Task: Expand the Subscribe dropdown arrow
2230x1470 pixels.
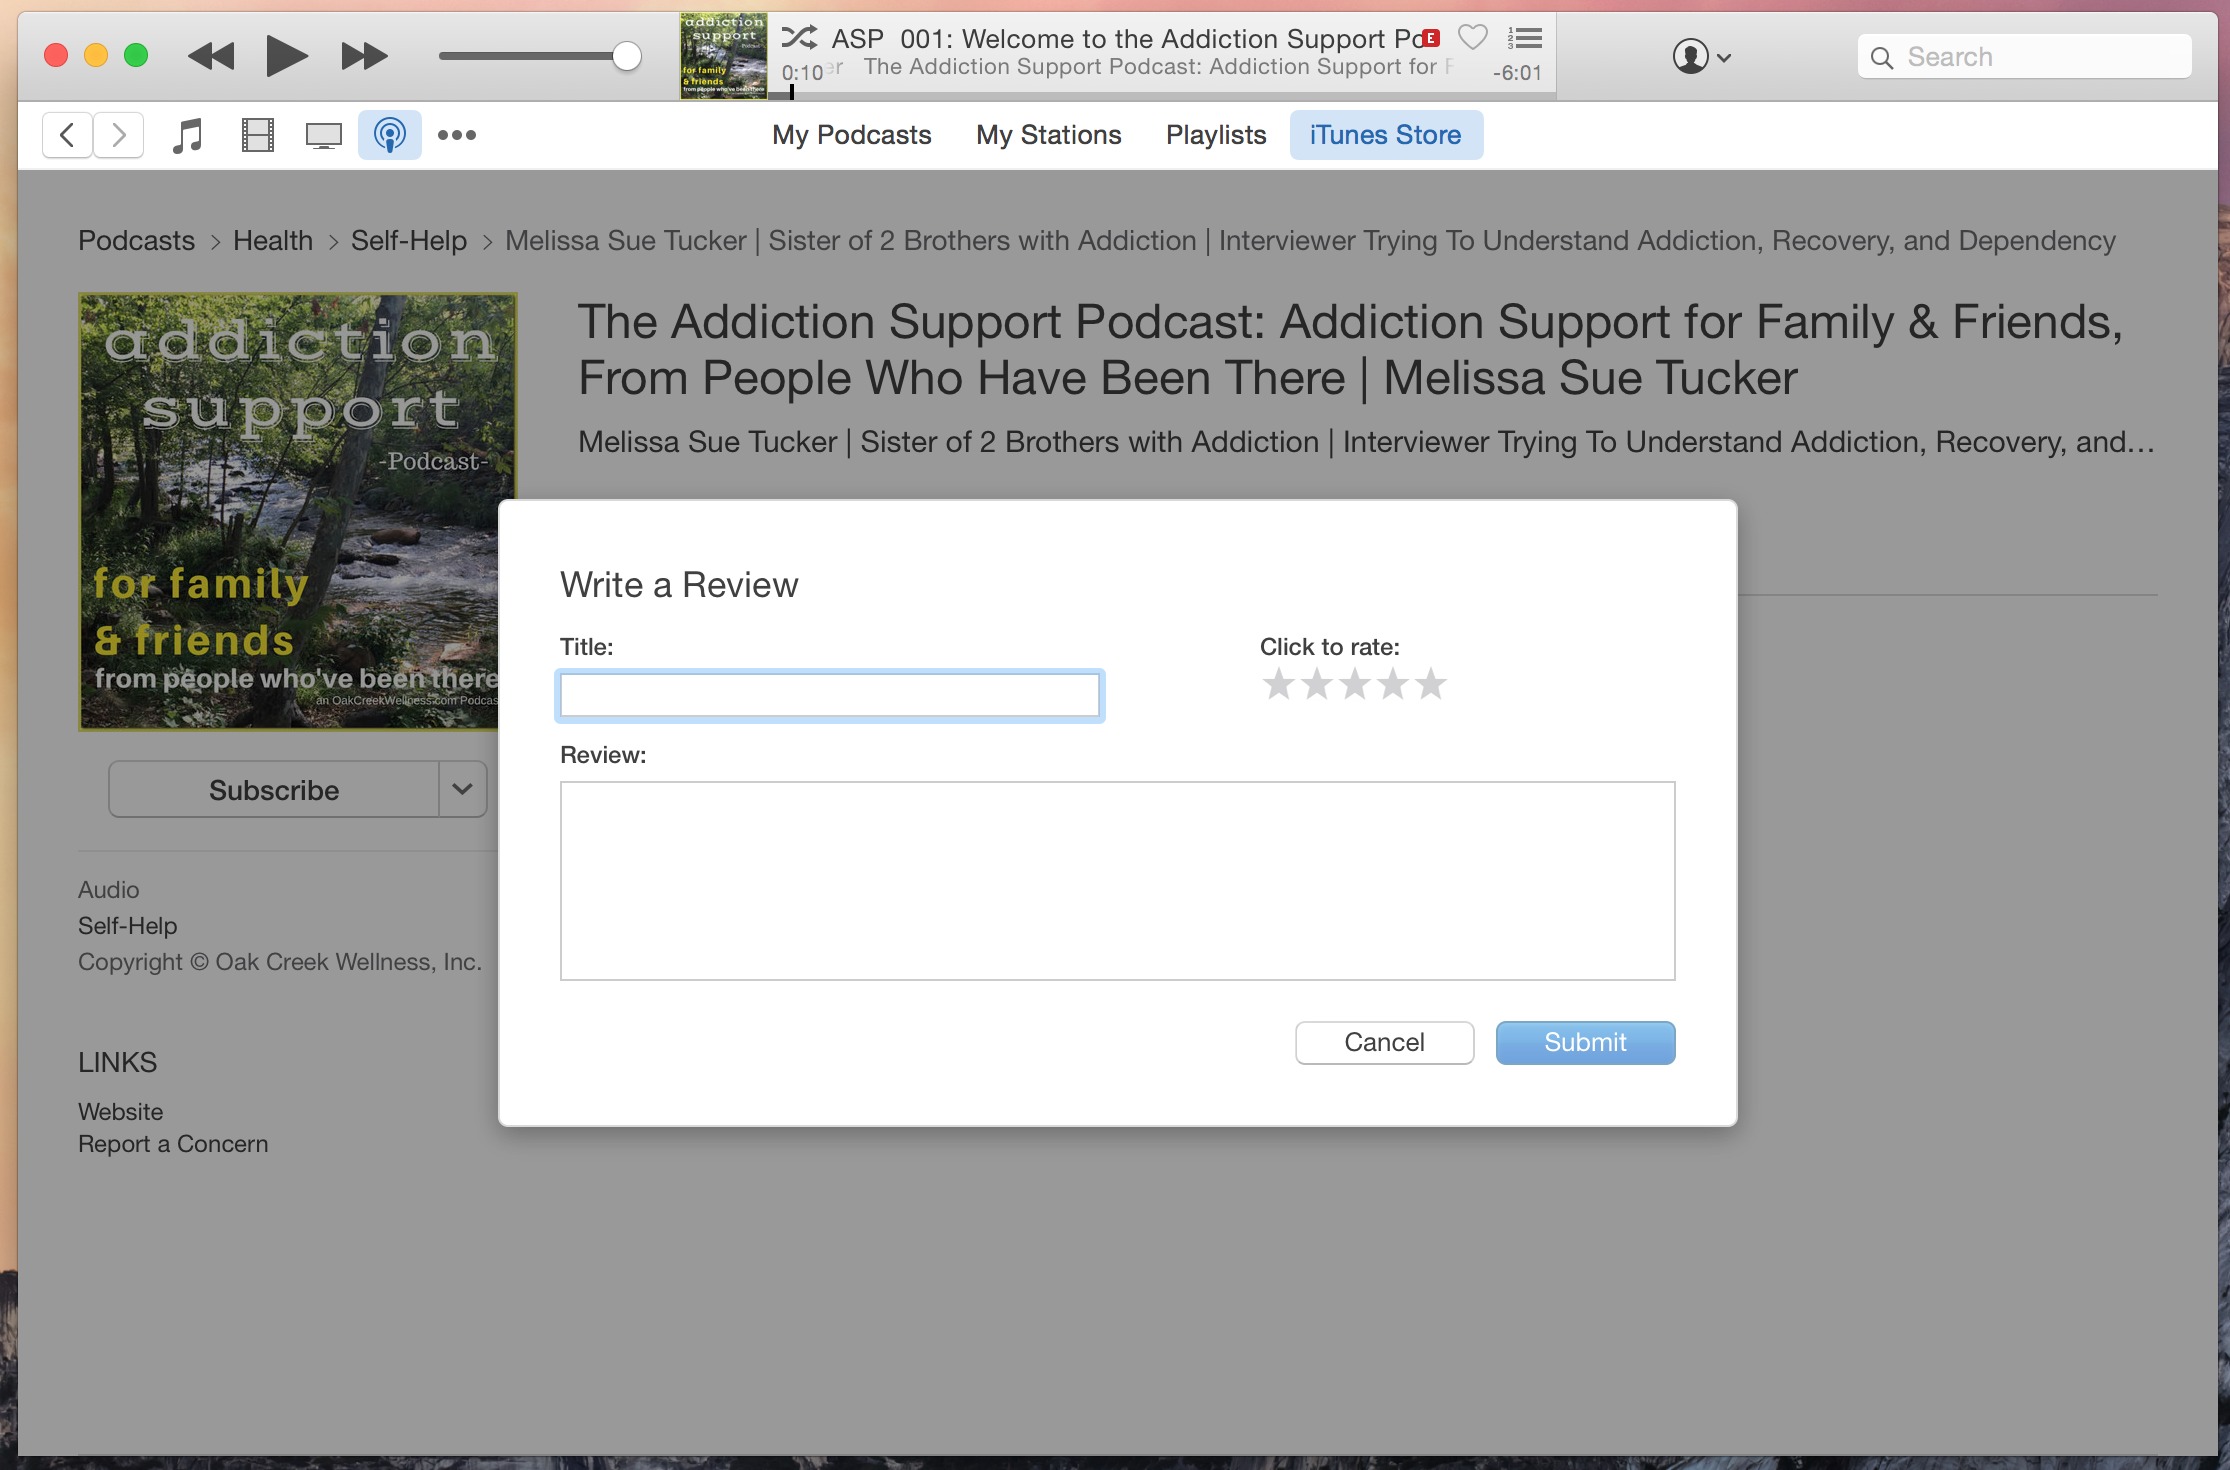Action: click(x=462, y=790)
